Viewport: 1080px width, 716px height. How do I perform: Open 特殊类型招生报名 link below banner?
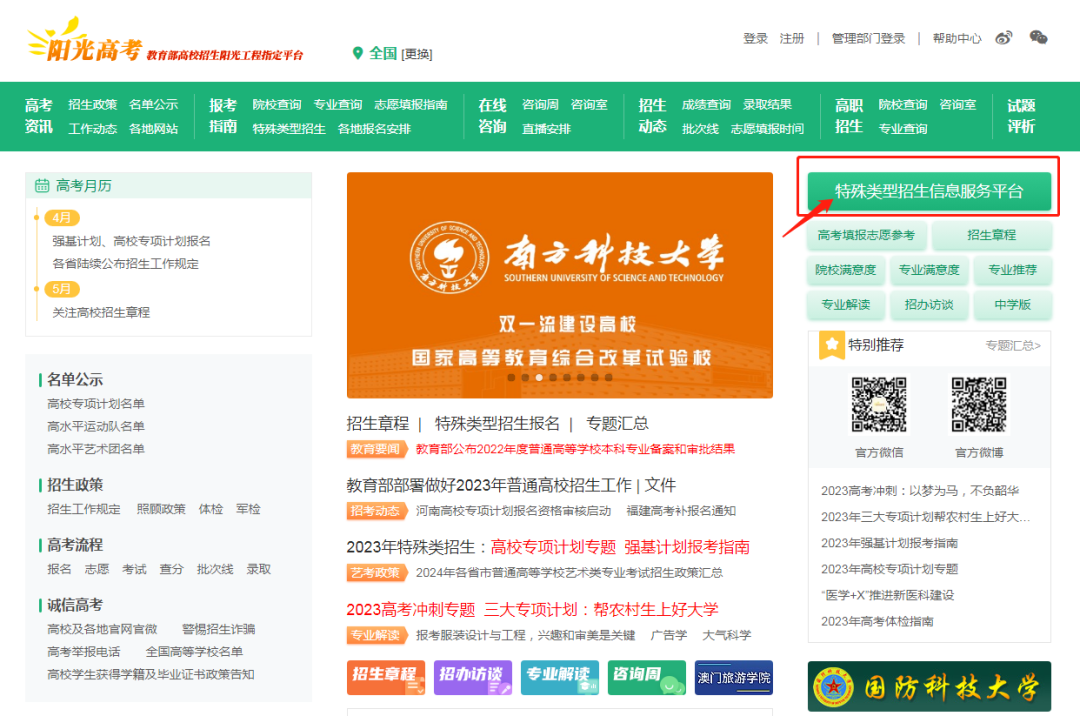[497, 423]
